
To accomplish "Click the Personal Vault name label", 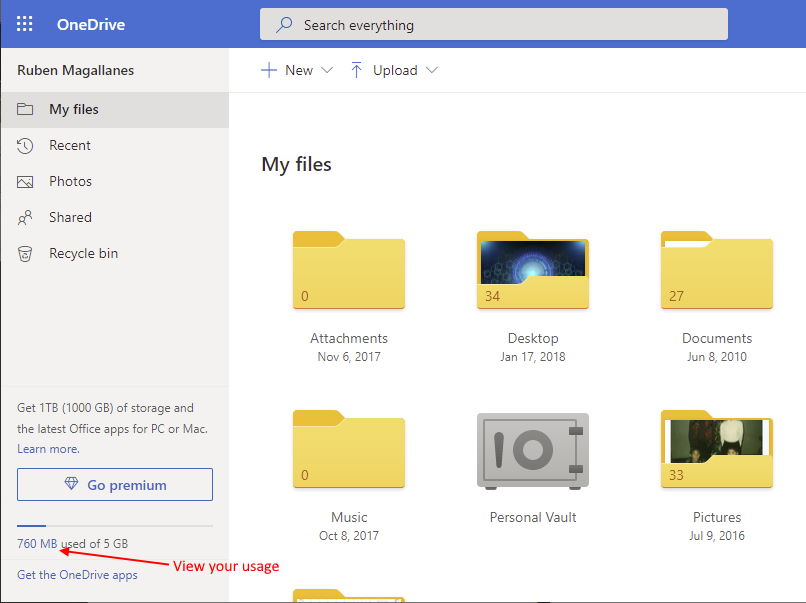I will [x=533, y=517].
